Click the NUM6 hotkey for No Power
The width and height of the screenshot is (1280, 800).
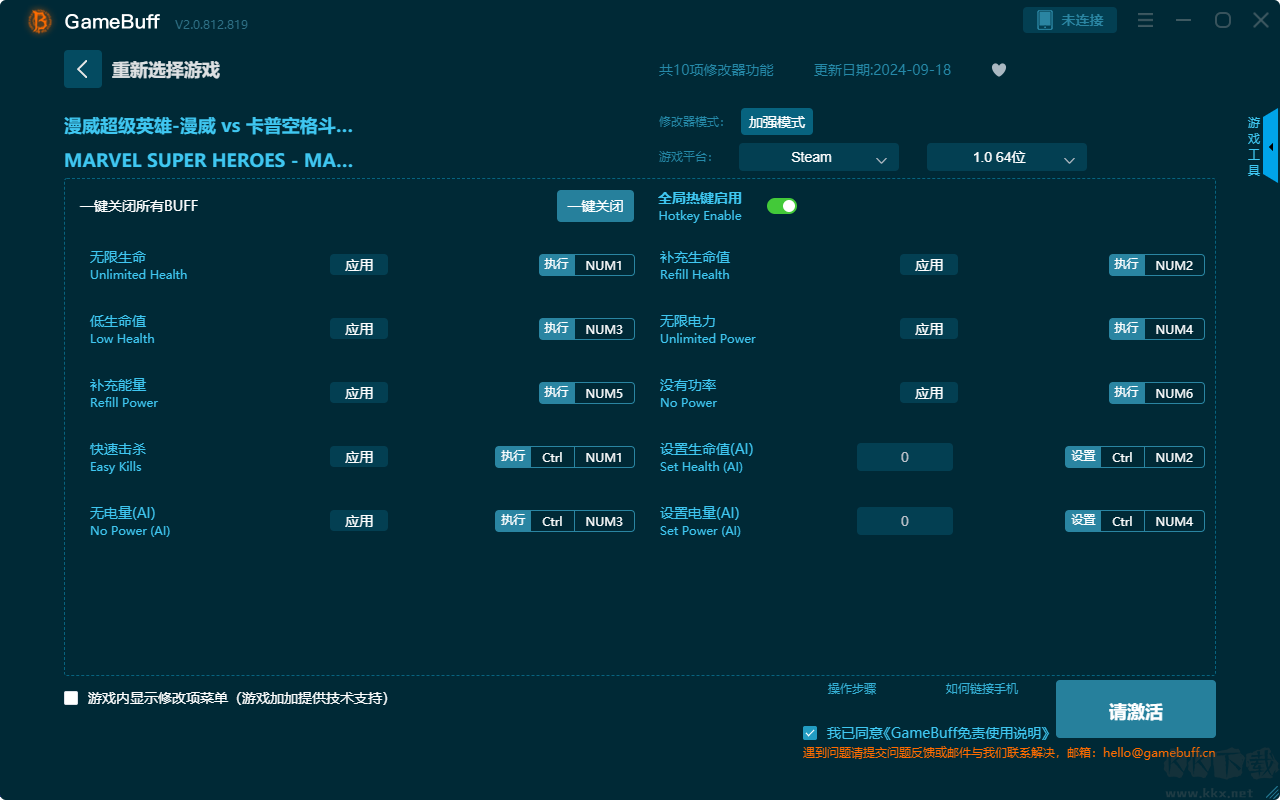(x=1174, y=393)
